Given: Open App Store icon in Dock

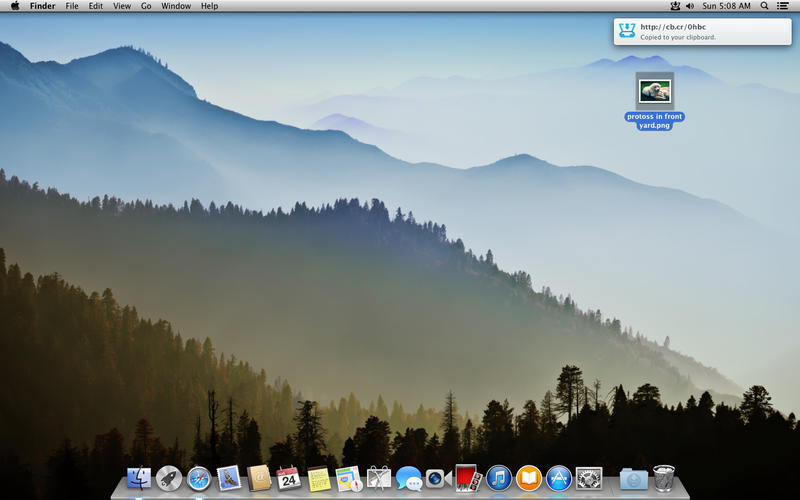Looking at the screenshot, I should coord(559,479).
